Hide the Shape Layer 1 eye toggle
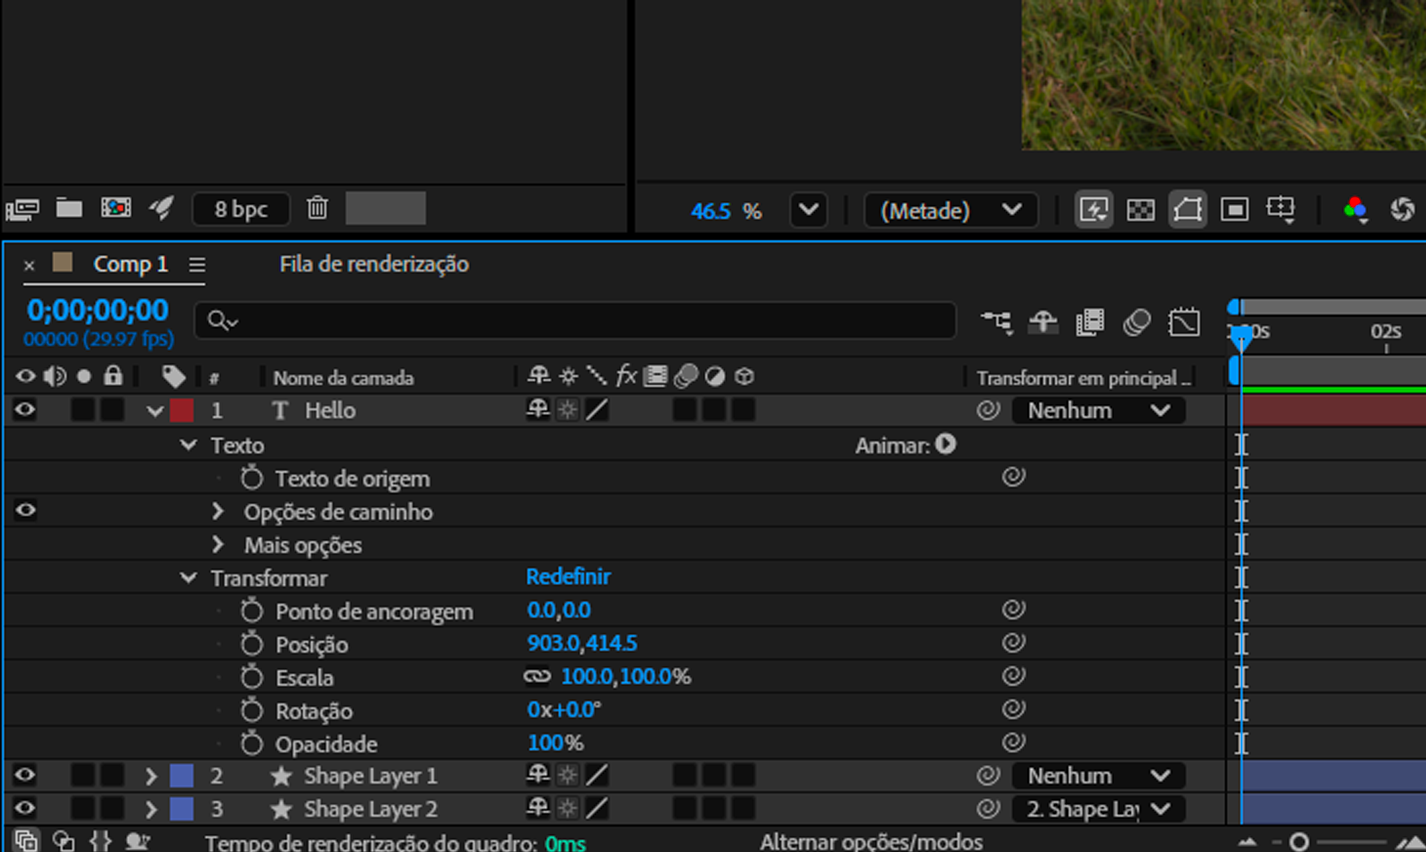The width and height of the screenshot is (1426, 852). (25, 776)
